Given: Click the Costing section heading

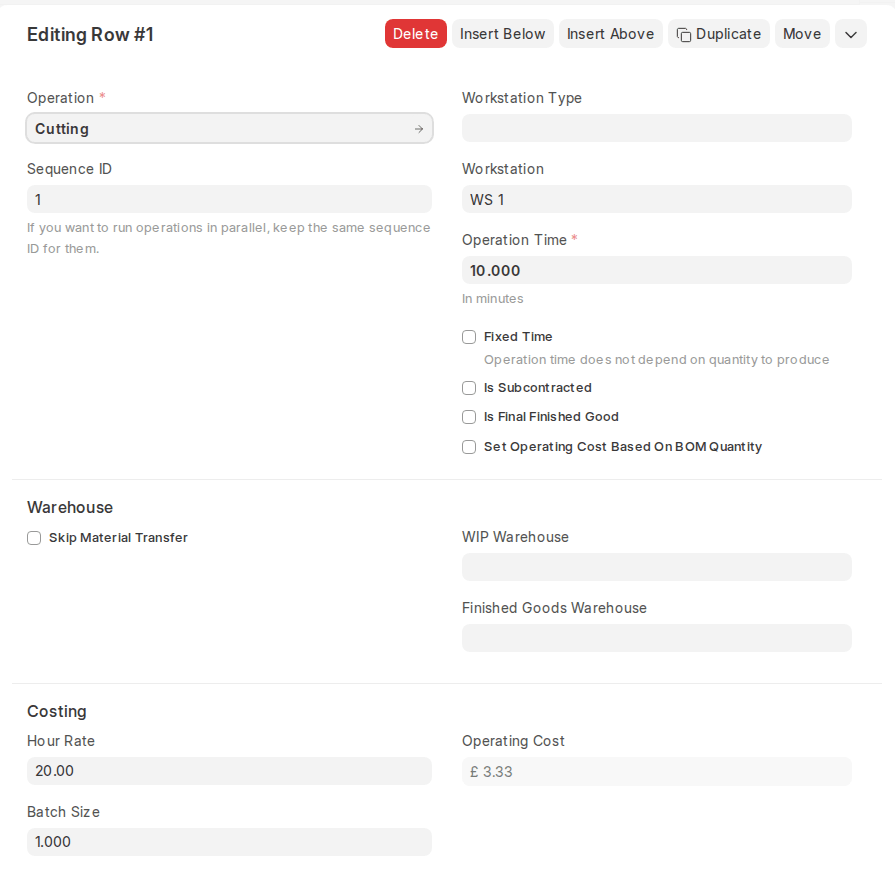Looking at the screenshot, I should [x=57, y=711].
